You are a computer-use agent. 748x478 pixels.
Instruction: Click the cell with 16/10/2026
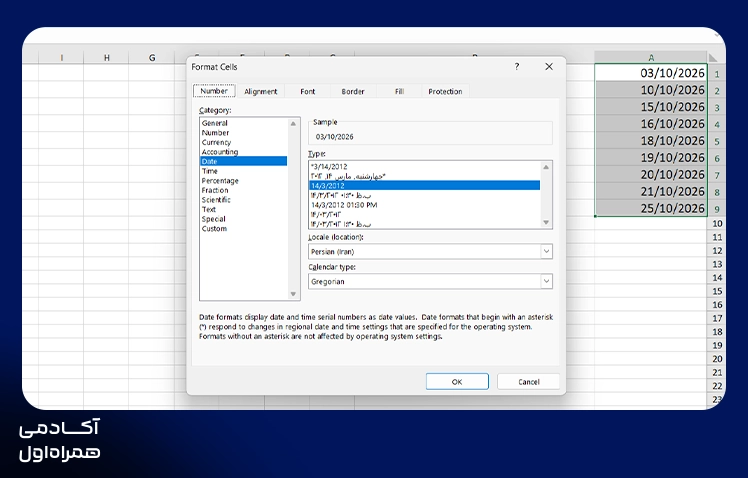coord(651,124)
